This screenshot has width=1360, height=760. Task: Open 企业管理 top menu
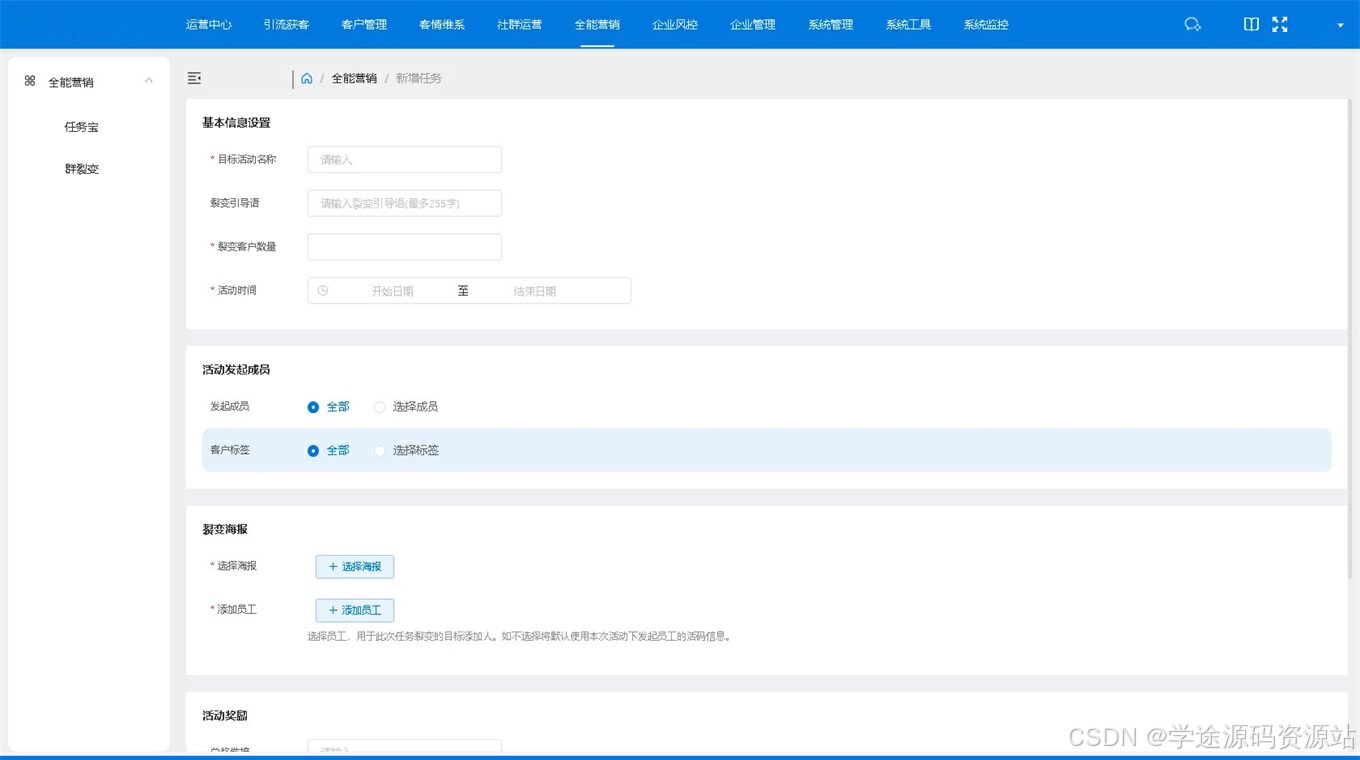point(753,25)
